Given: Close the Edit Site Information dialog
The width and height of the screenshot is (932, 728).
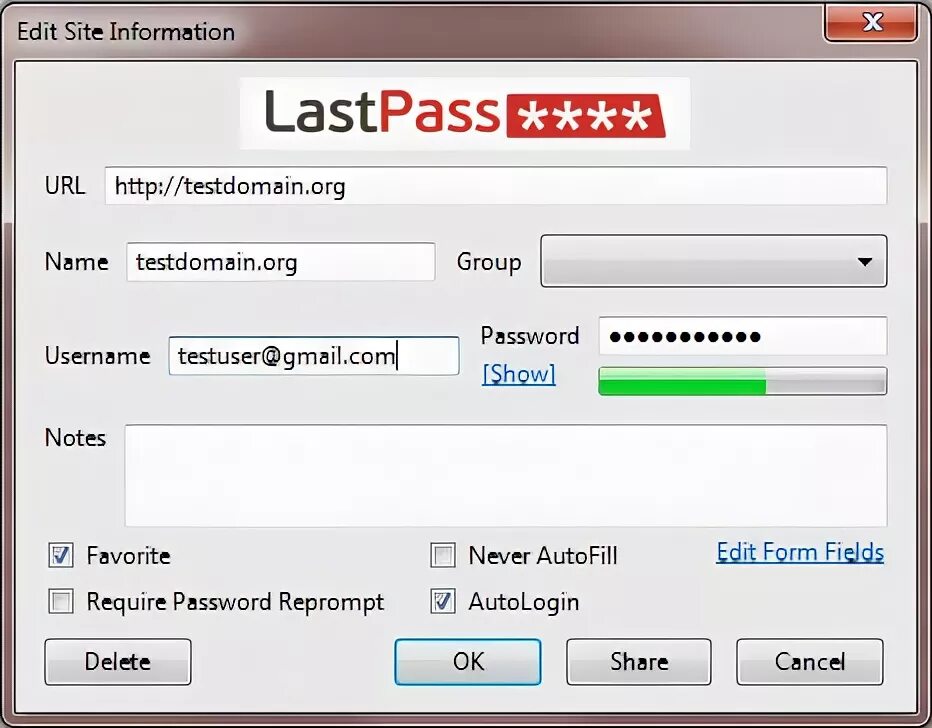Looking at the screenshot, I should [x=871, y=23].
